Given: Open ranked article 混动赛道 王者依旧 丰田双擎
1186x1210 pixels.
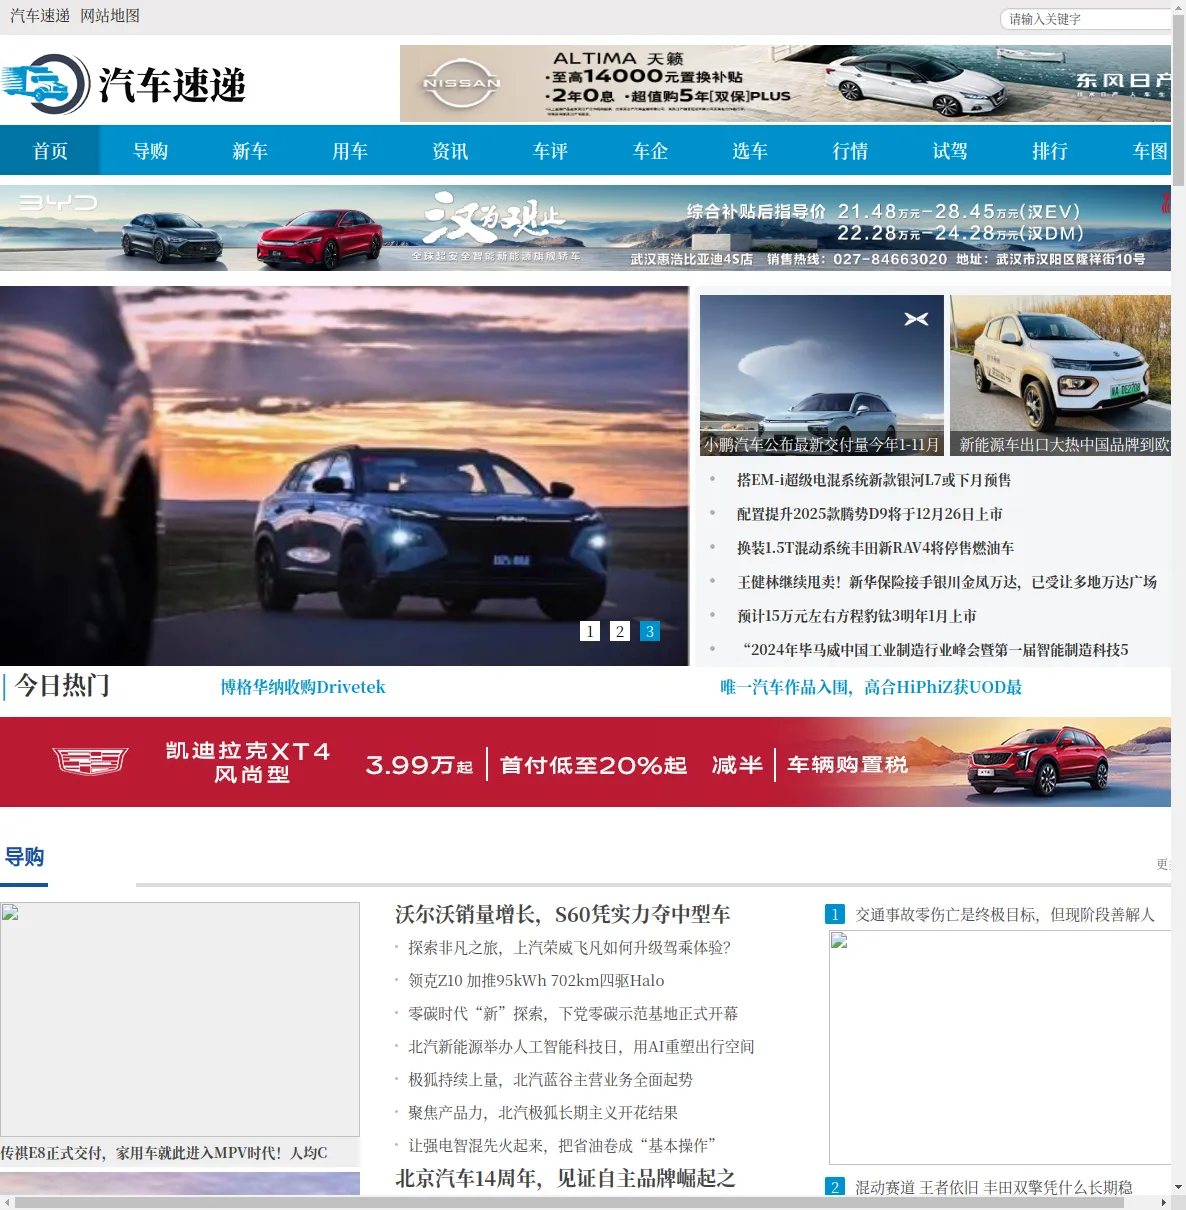Looking at the screenshot, I should tap(994, 1187).
